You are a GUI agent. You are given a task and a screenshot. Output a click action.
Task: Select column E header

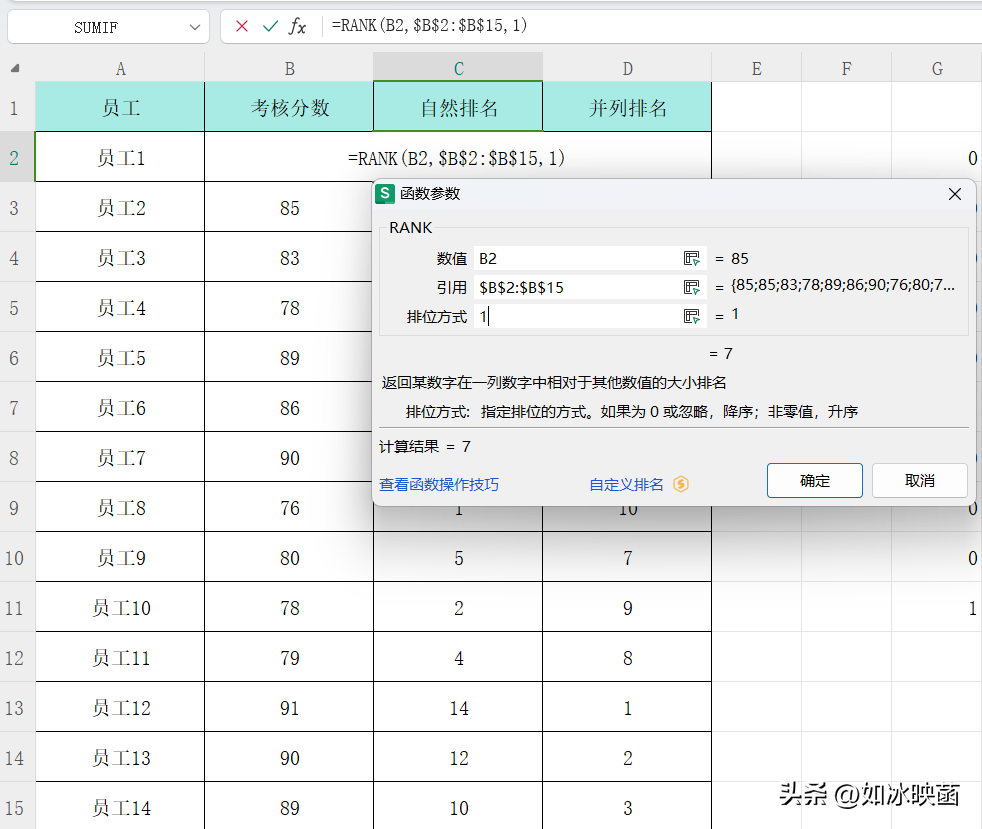coord(757,68)
